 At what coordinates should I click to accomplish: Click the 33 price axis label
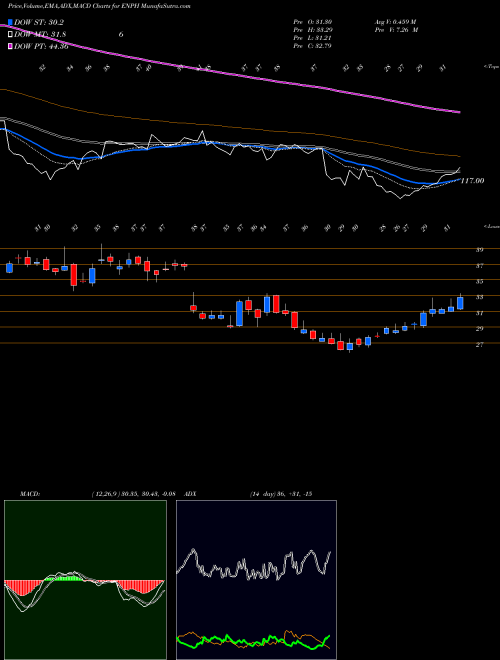point(479,297)
